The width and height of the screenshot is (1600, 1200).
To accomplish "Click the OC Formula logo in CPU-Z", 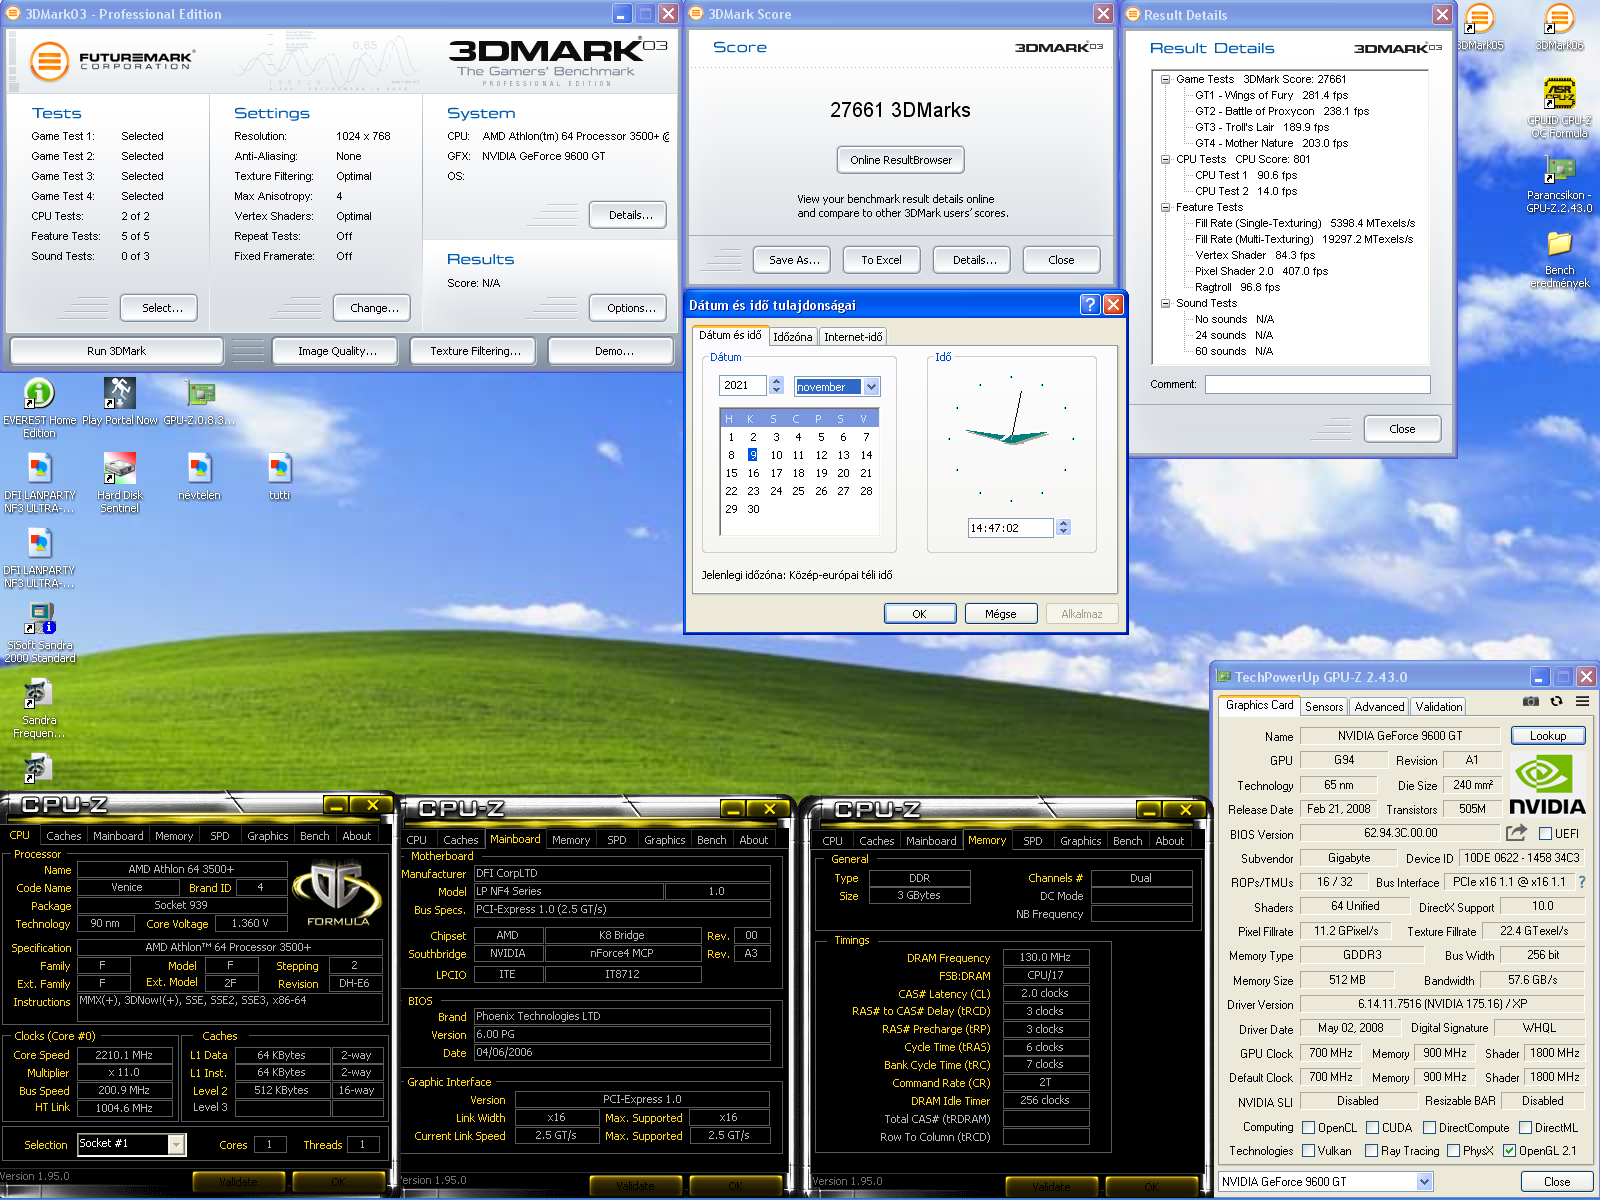I will coord(338,894).
